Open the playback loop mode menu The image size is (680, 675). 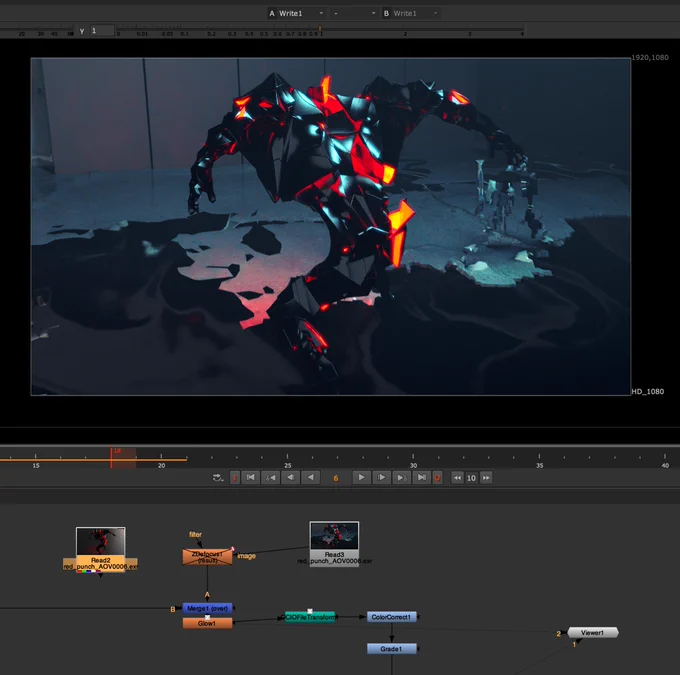click(x=218, y=478)
